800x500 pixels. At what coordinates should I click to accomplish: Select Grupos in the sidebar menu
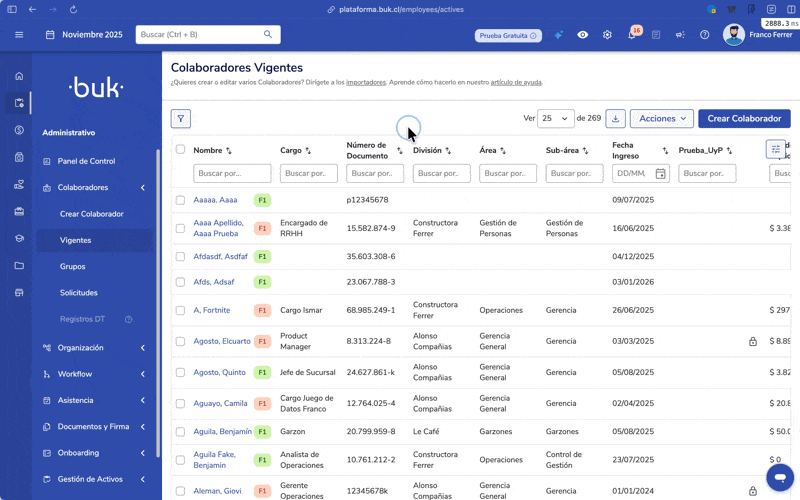pos(73,267)
